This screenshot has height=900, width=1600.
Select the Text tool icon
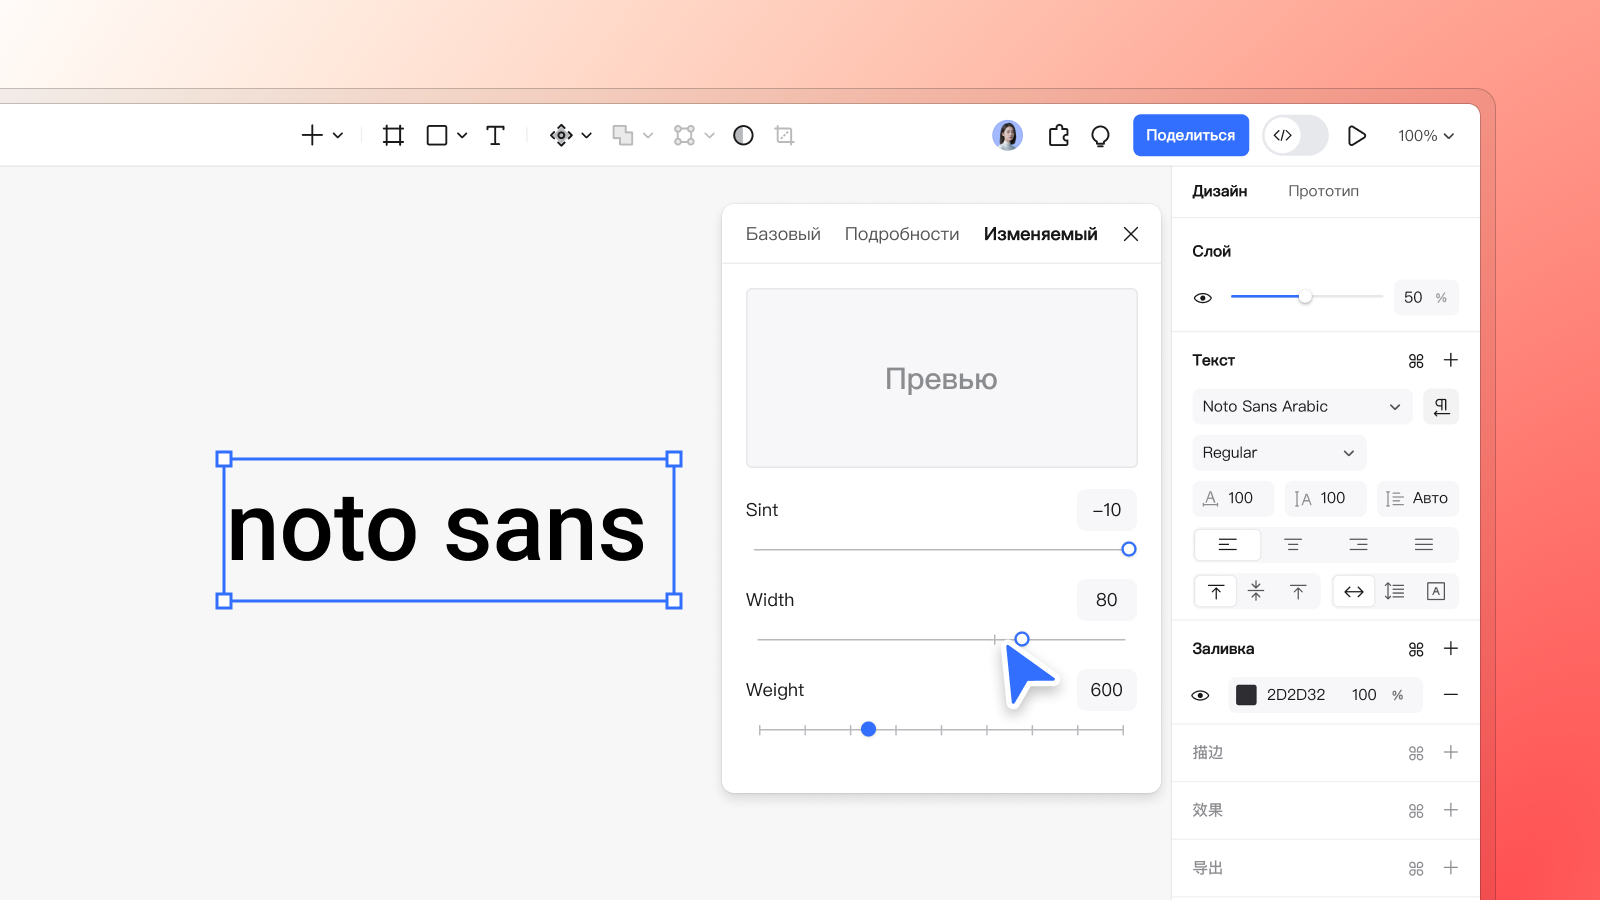pyautogui.click(x=495, y=135)
